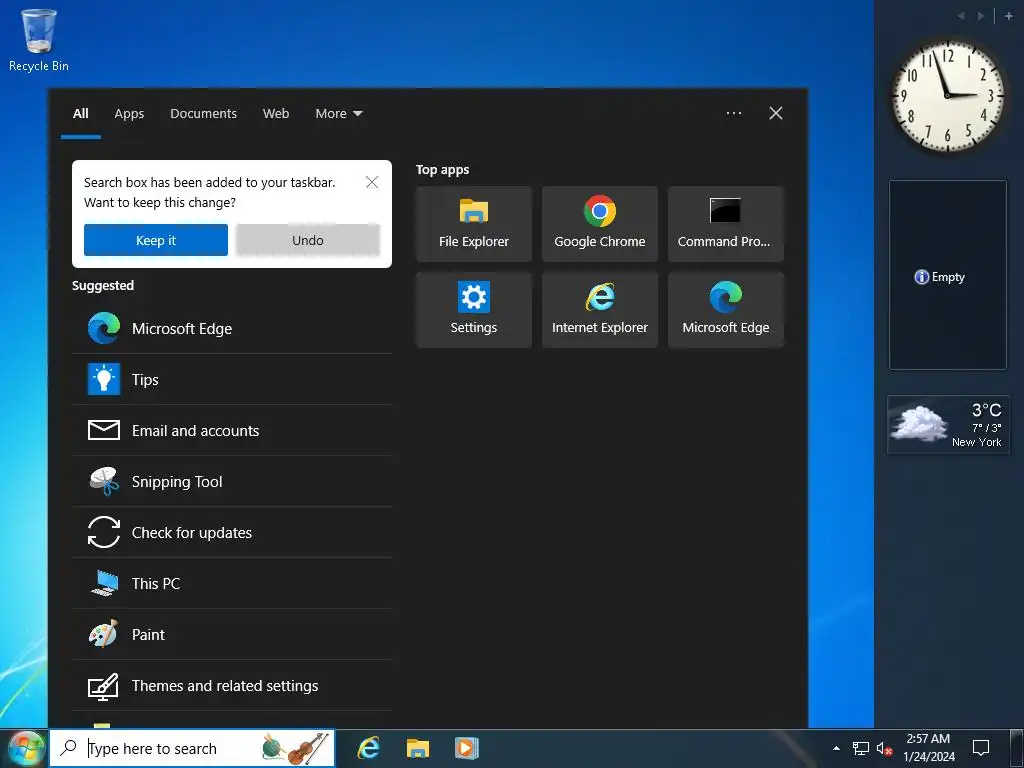Image resolution: width=1024 pixels, height=768 pixels.
Task: Open File Explorer from the taskbar
Action: (417, 748)
